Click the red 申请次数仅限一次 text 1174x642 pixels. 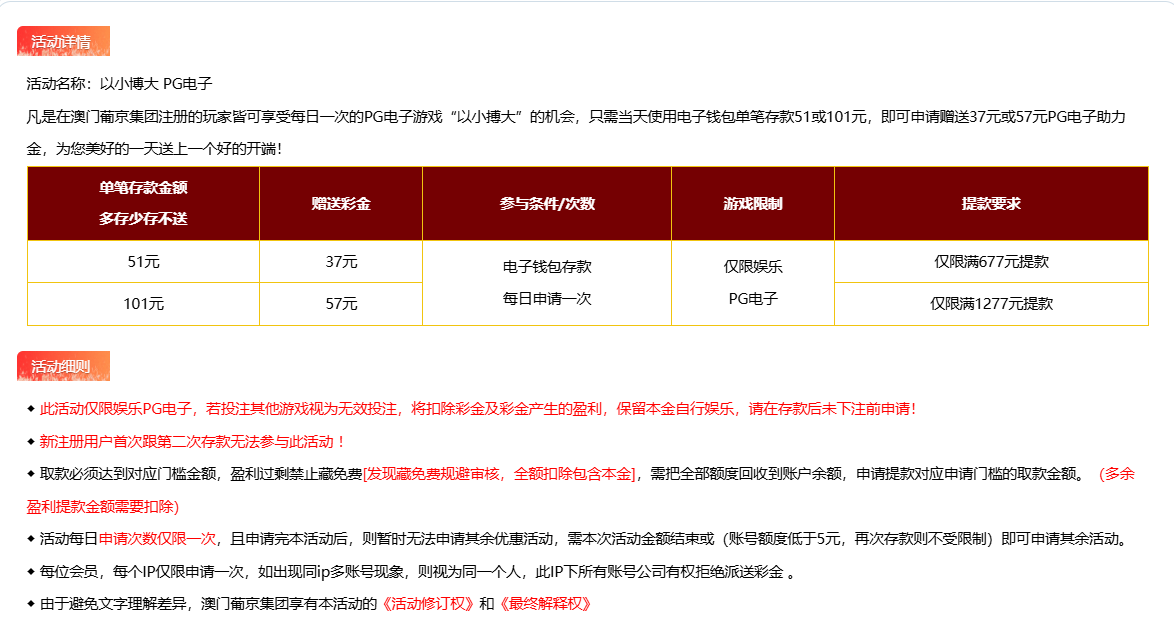pos(157,539)
